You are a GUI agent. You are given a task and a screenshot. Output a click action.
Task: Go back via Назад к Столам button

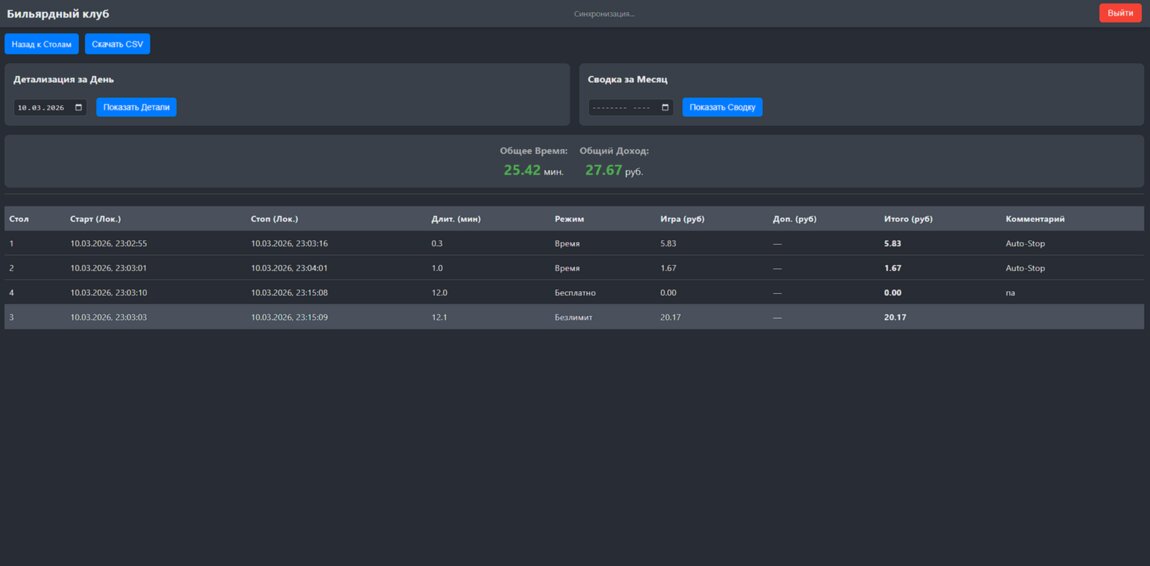[41, 44]
